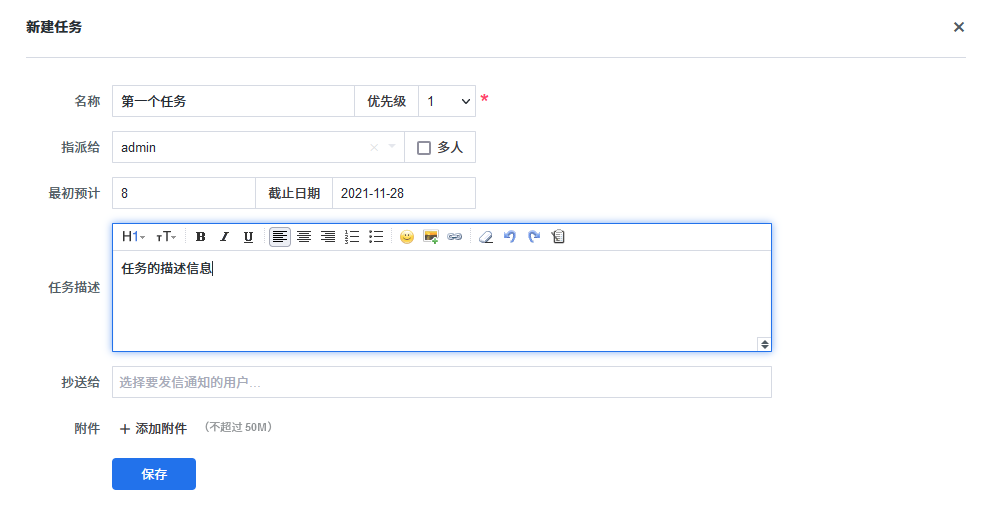992x514 pixels.
Task: Click 添加附件 to add an attachment
Action: coord(153,428)
